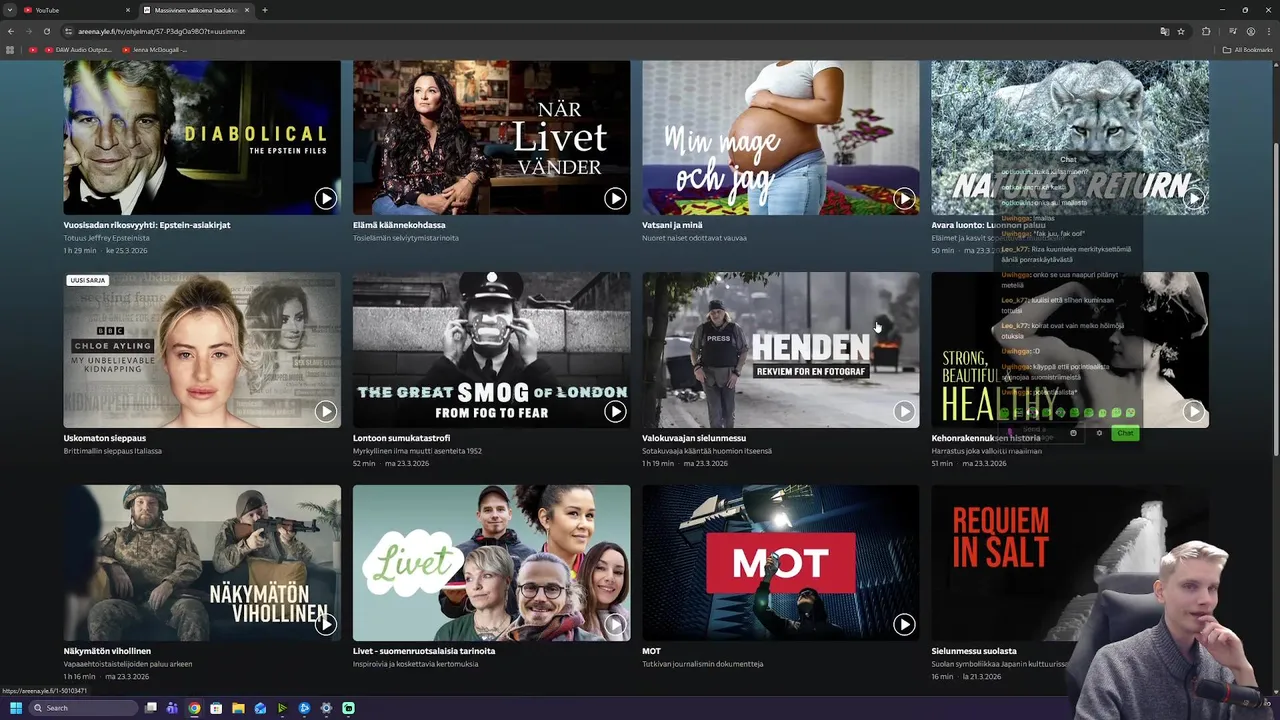Click the green Chat send button in overlay
Viewport: 1280px width, 720px height.
(1125, 433)
